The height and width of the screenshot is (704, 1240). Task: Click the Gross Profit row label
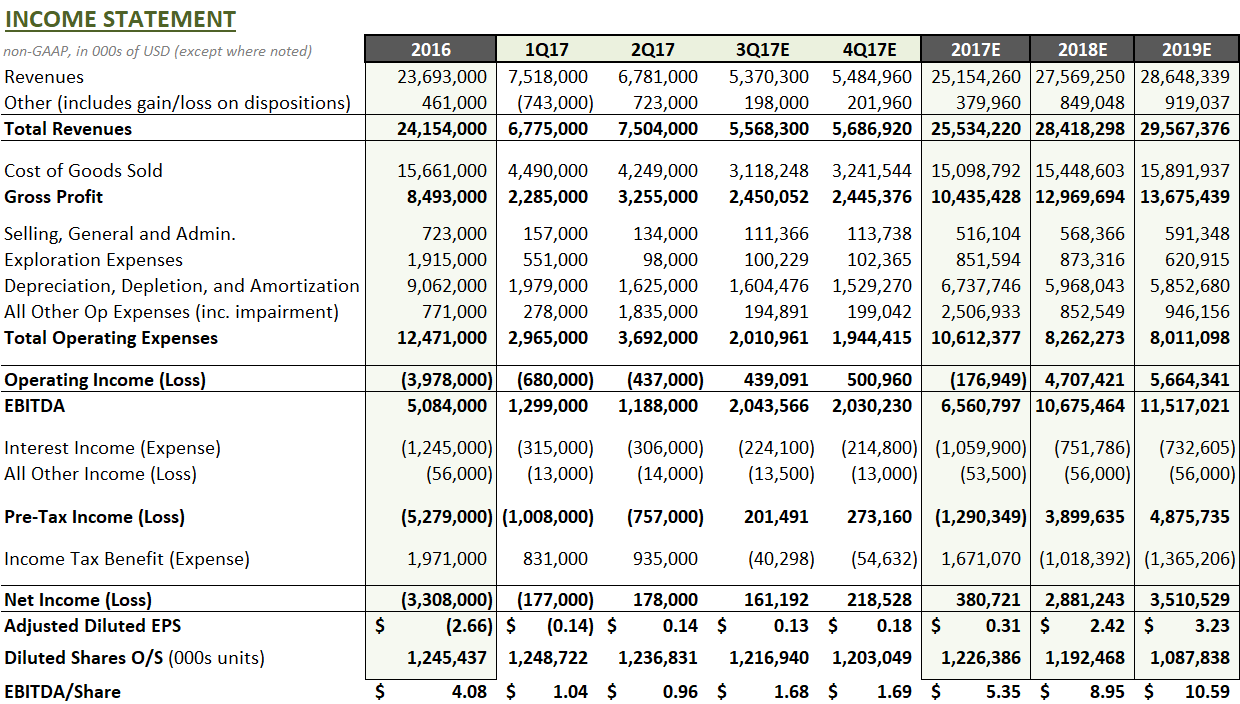coord(55,196)
